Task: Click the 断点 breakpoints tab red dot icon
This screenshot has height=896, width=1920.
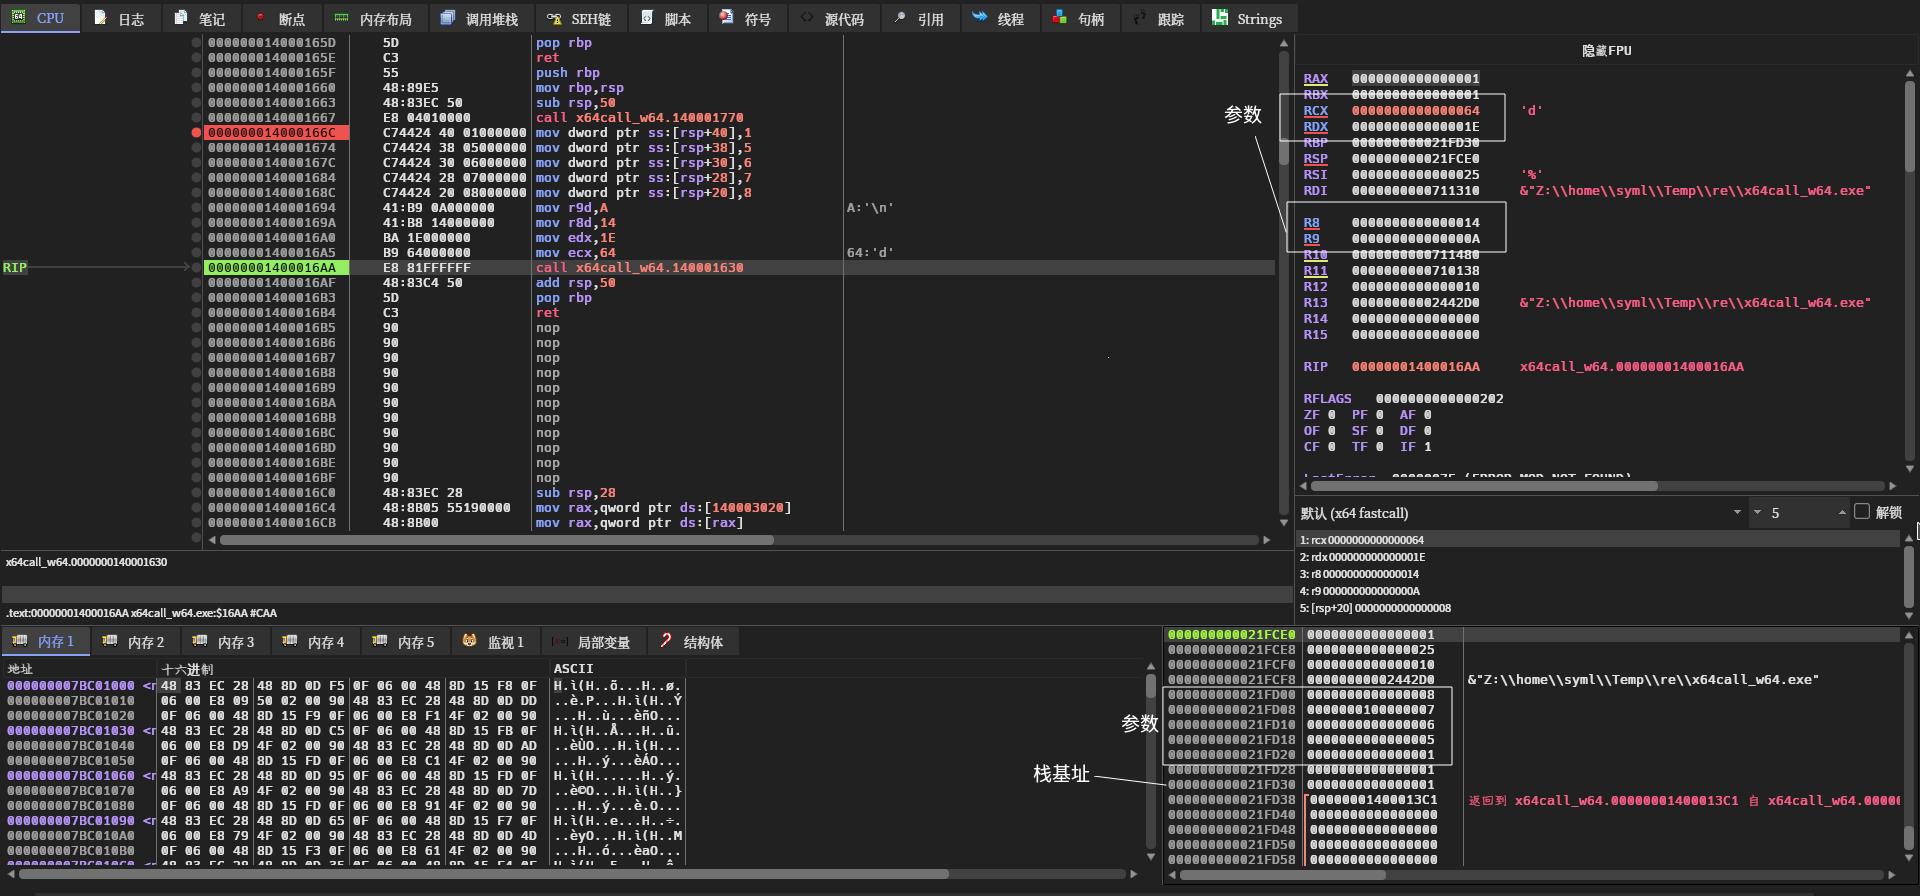Action: pos(260,18)
